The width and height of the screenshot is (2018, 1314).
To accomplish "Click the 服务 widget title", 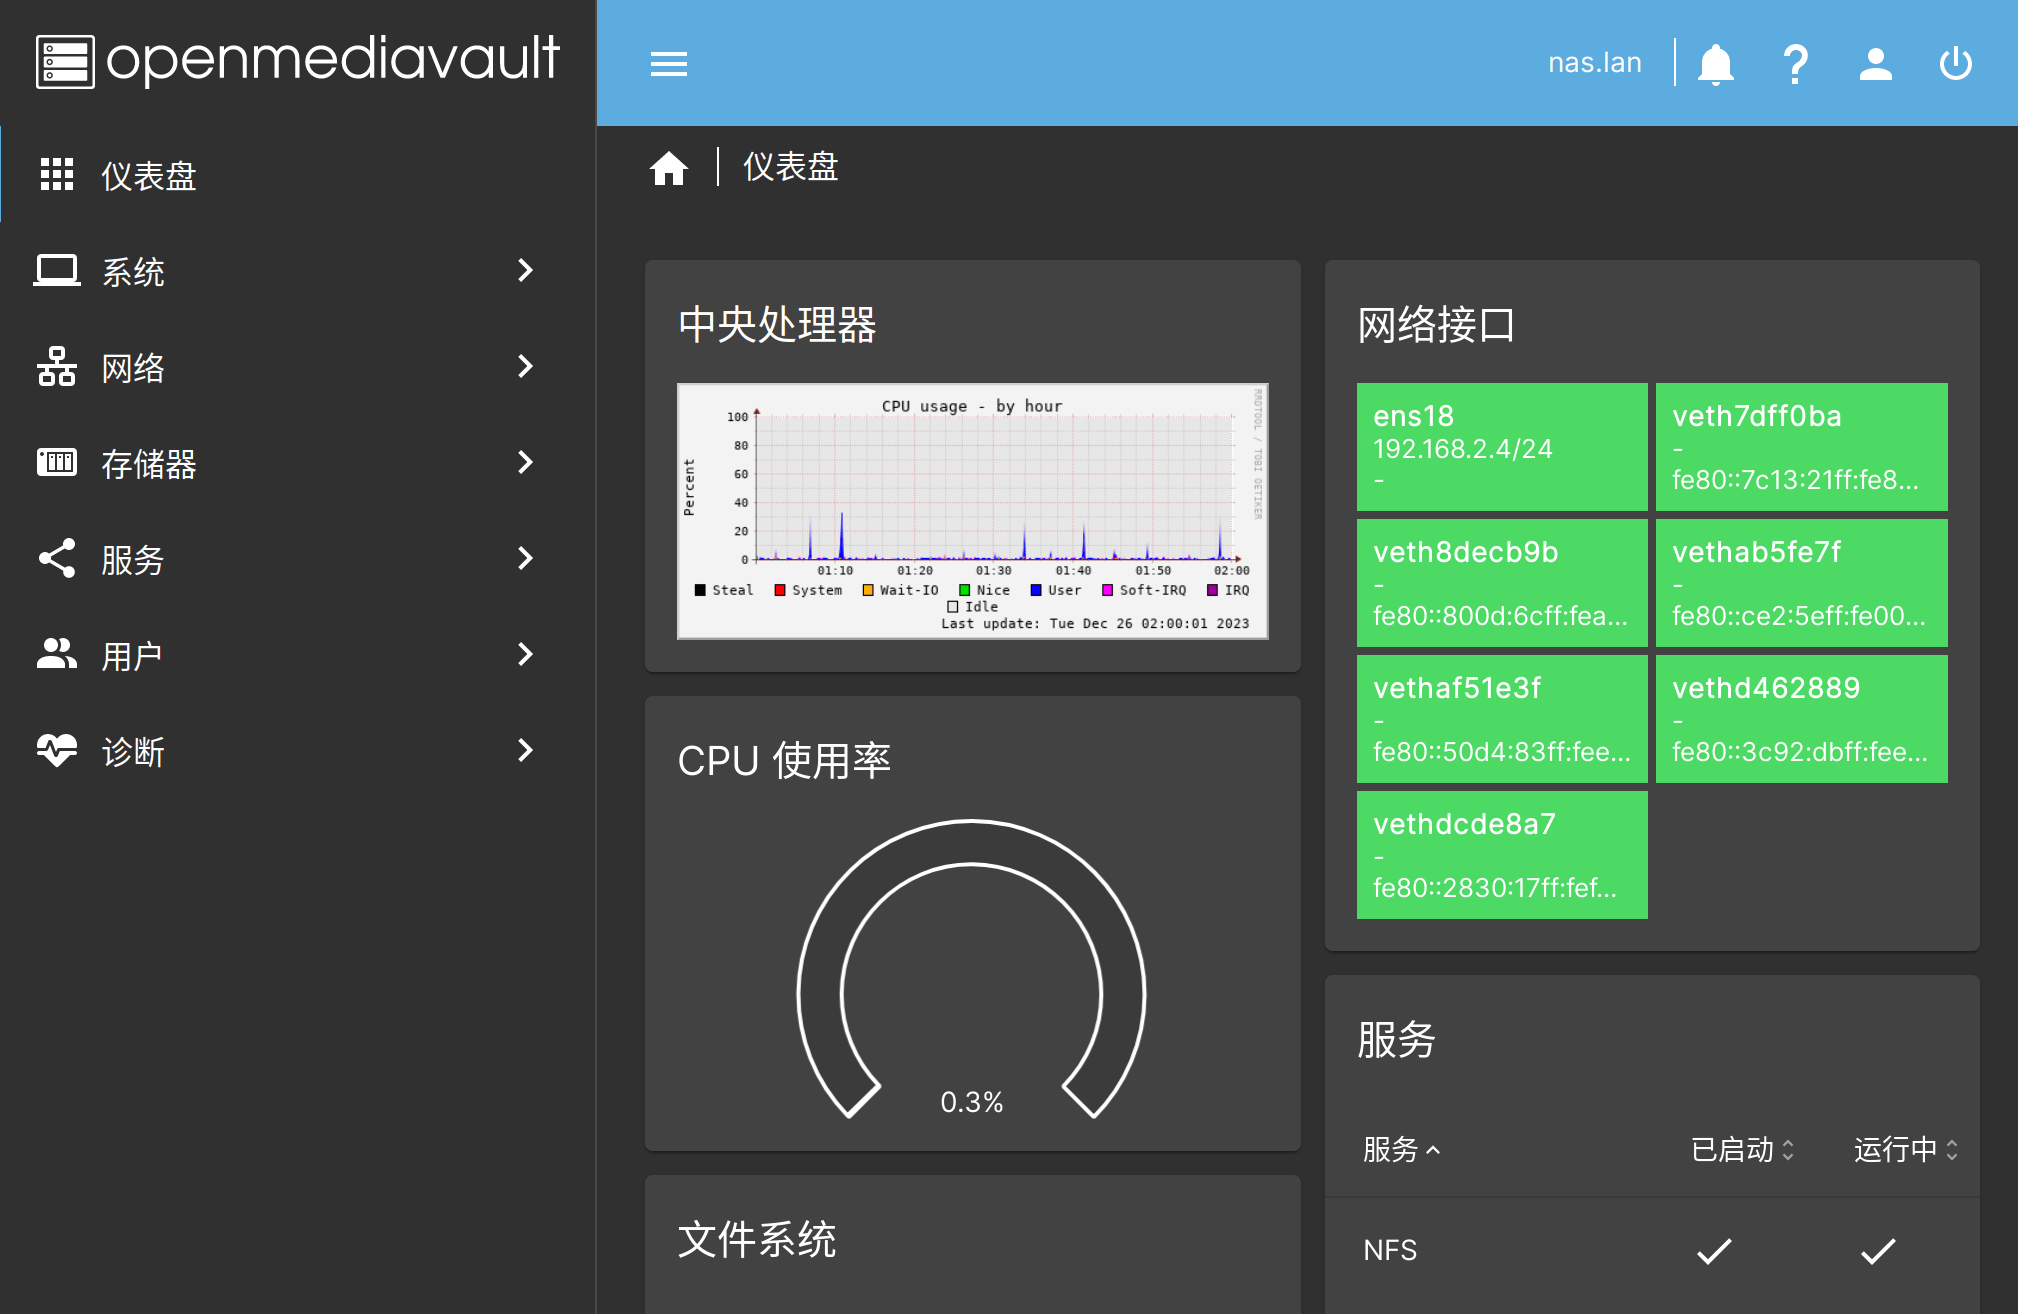I will [x=1396, y=1040].
